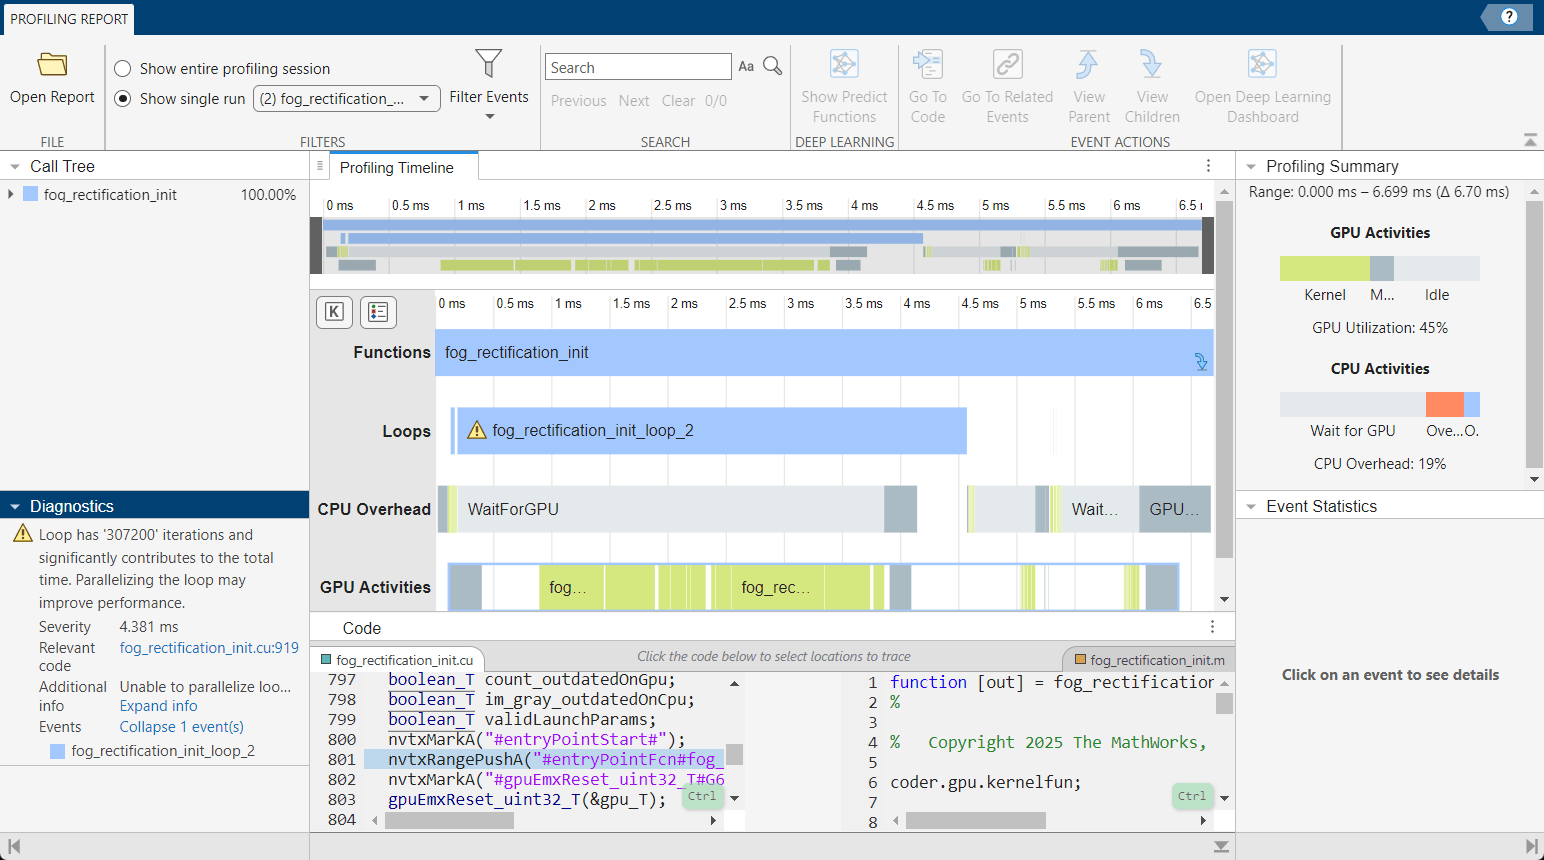
Task: Click inside the Search field
Action: [638, 67]
